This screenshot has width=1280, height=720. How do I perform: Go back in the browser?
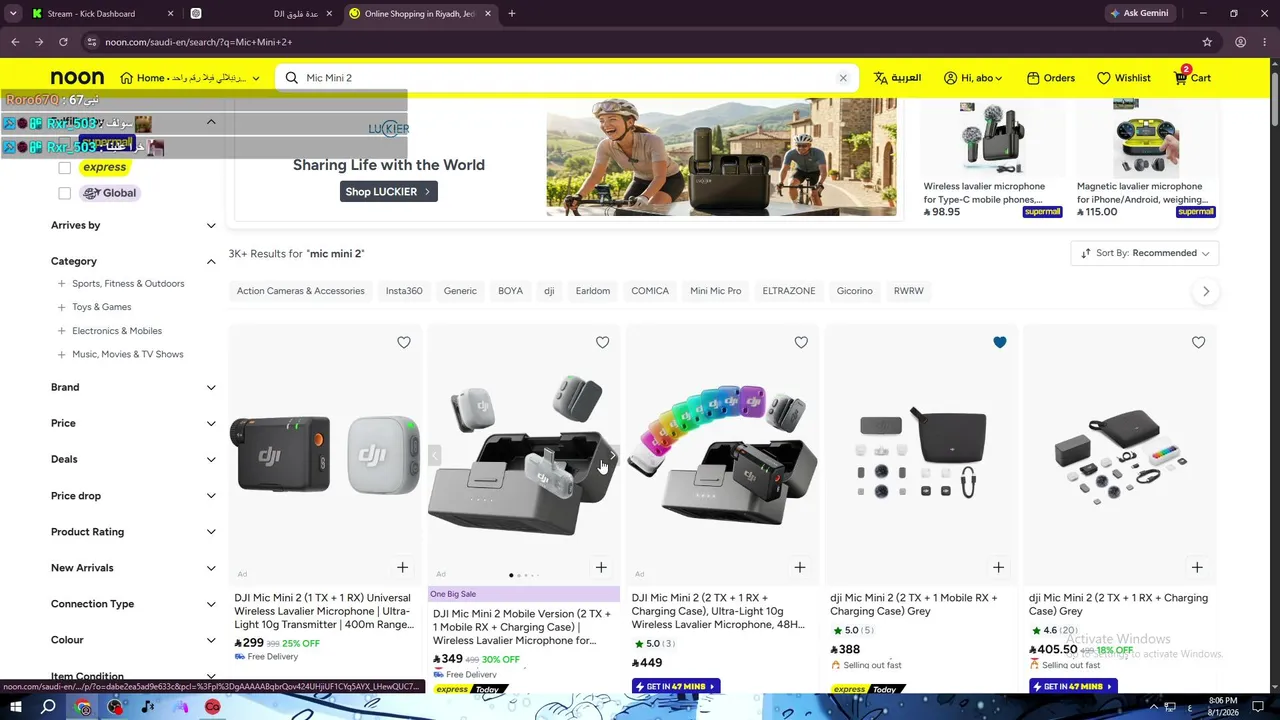pyautogui.click(x=15, y=42)
